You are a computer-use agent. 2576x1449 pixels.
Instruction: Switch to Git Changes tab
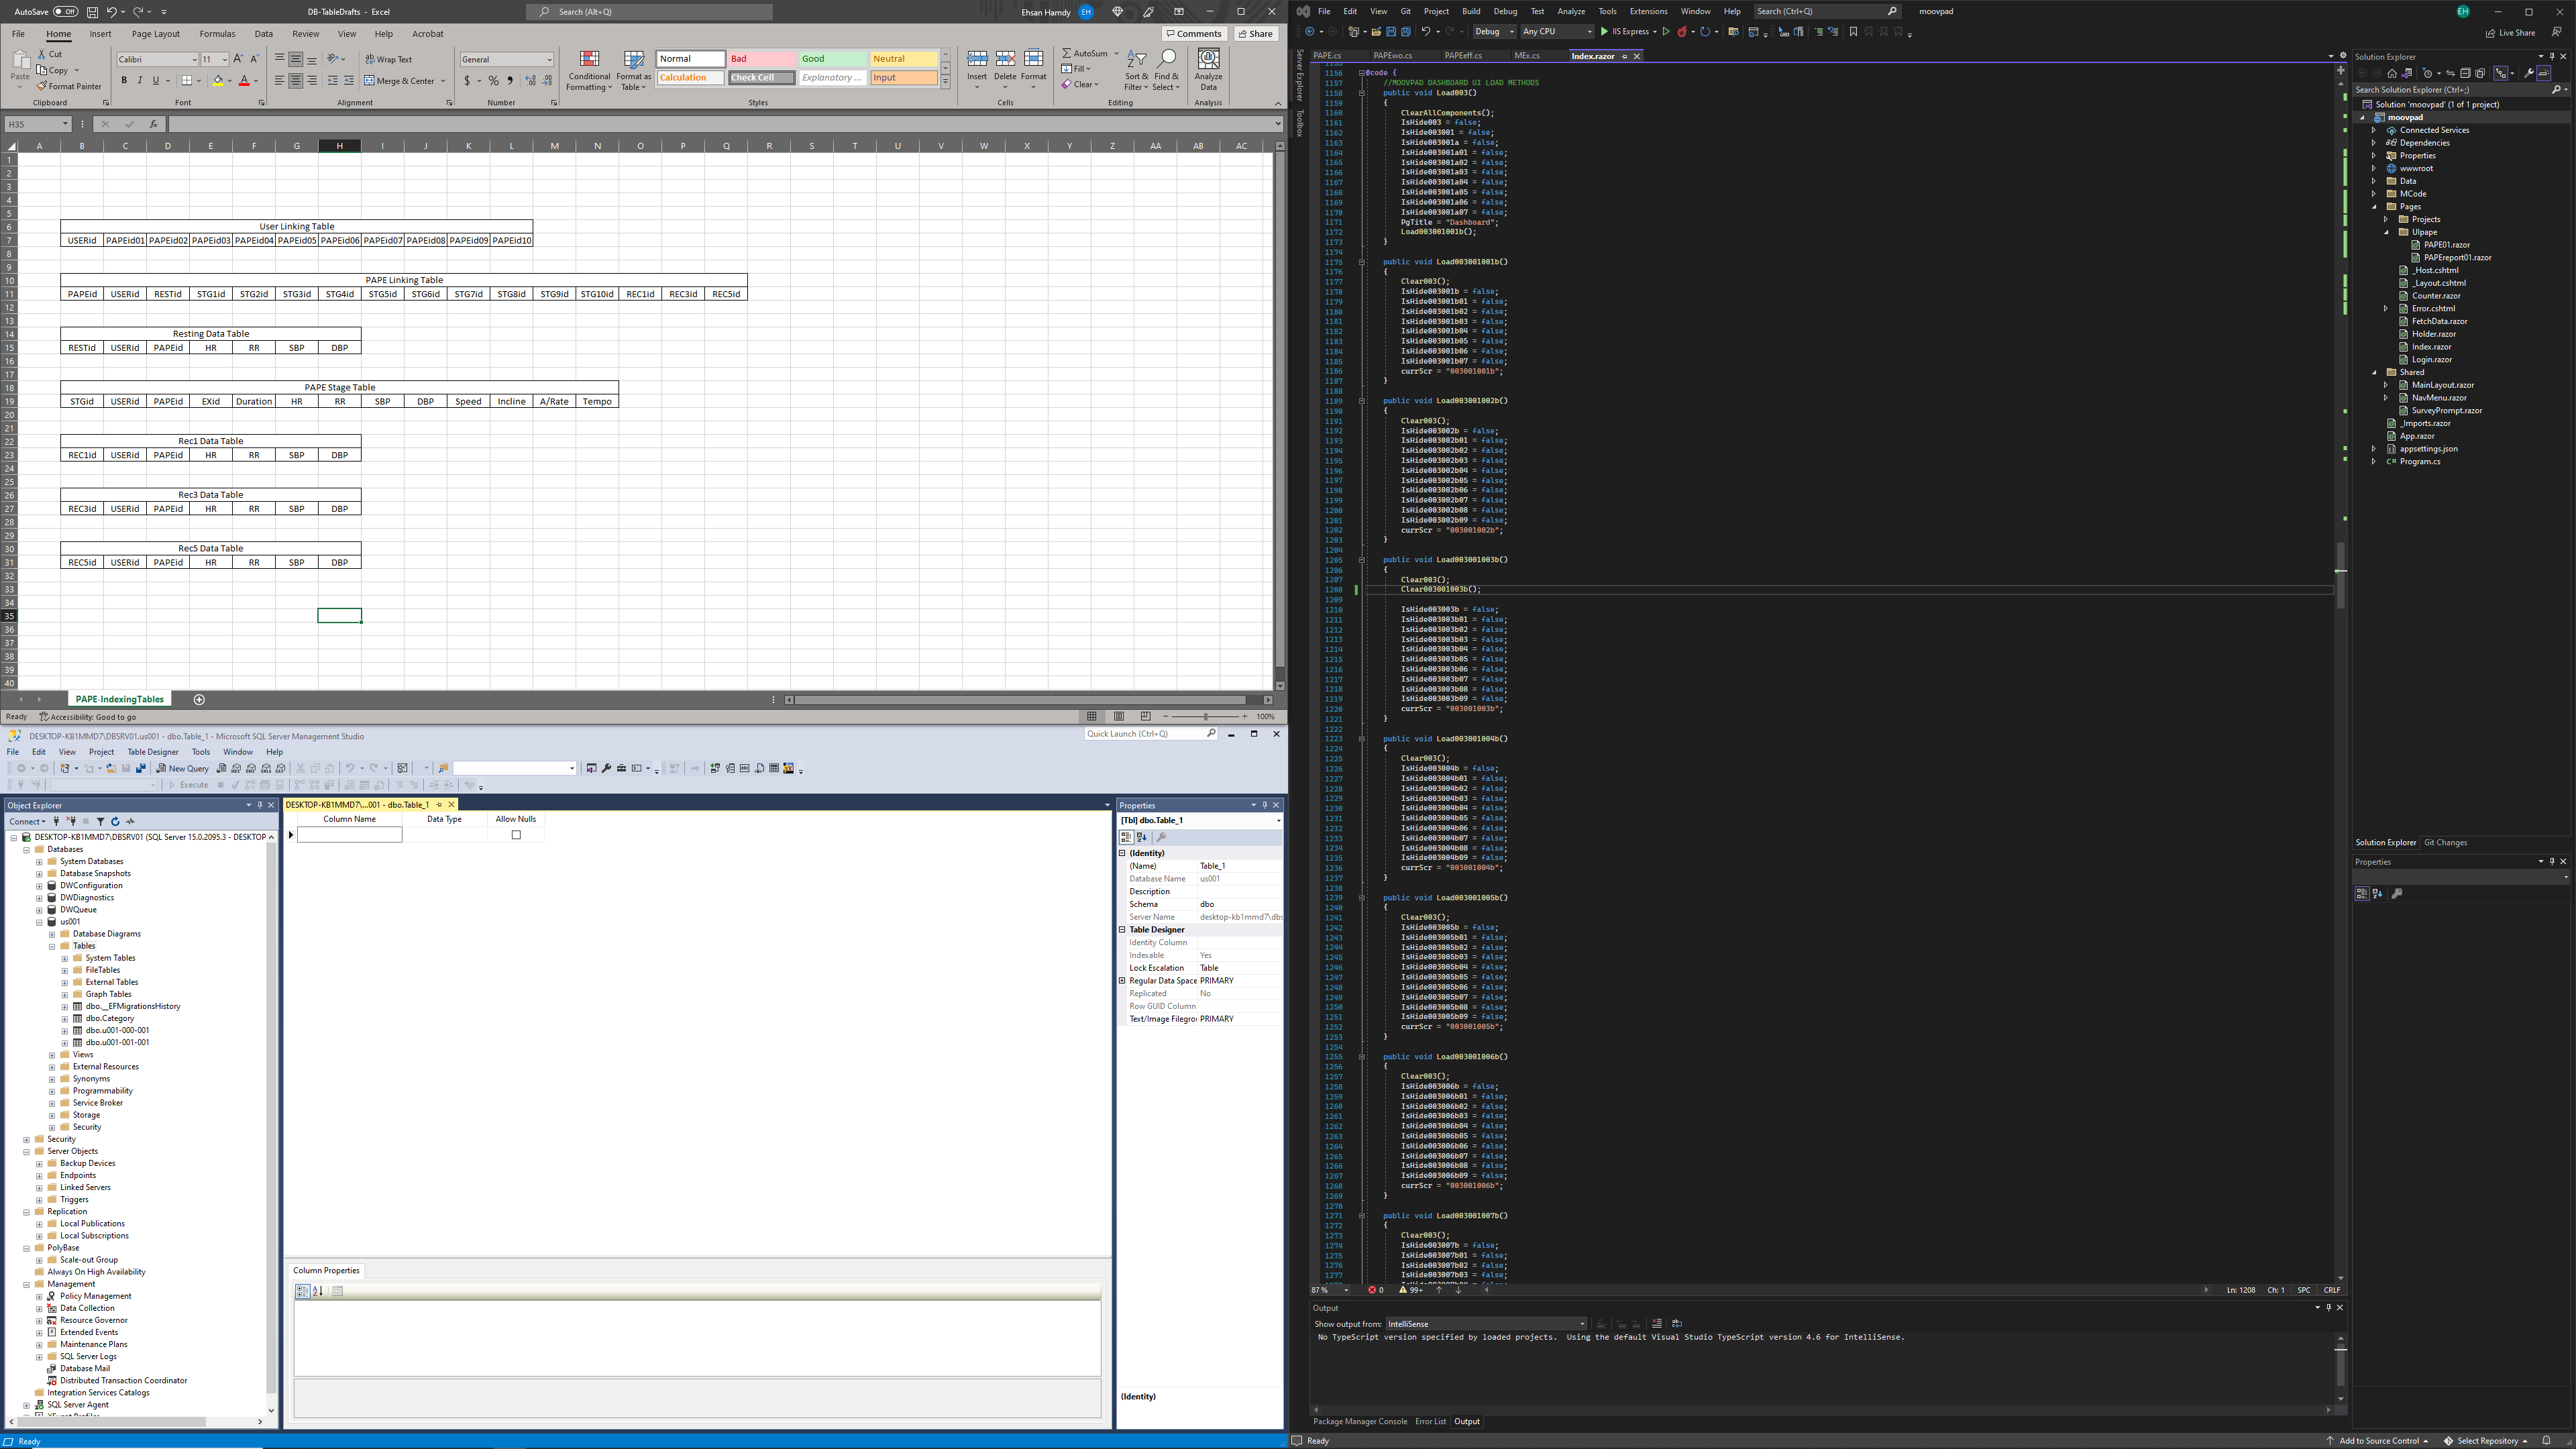coord(2445,843)
